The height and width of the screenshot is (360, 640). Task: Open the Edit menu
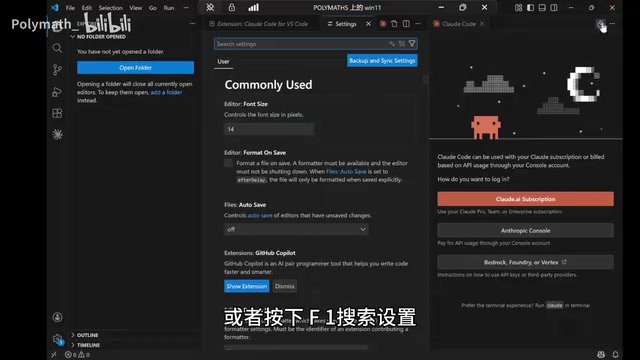point(87,8)
